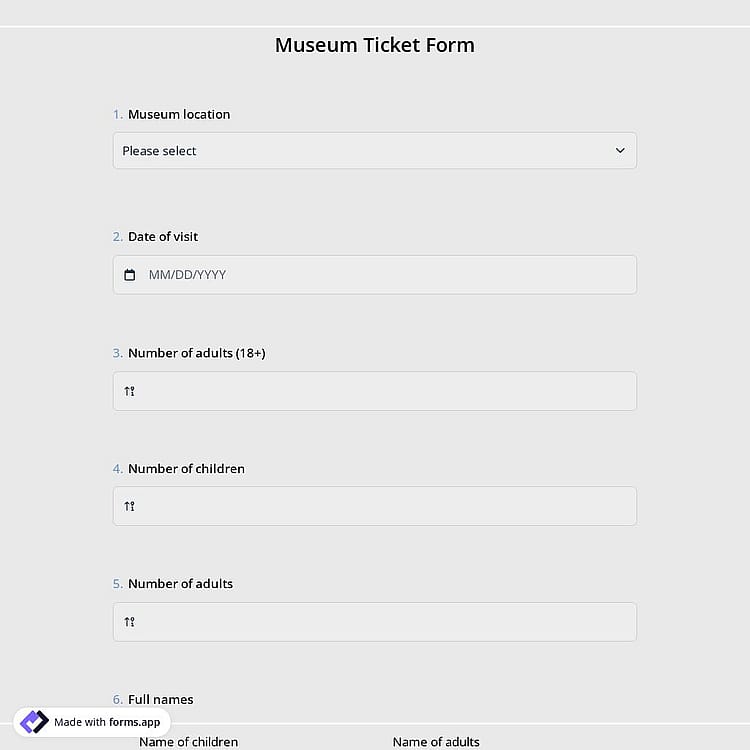Click inside Number of children input
Screen dimensions: 750x750
pyautogui.click(x=375, y=506)
